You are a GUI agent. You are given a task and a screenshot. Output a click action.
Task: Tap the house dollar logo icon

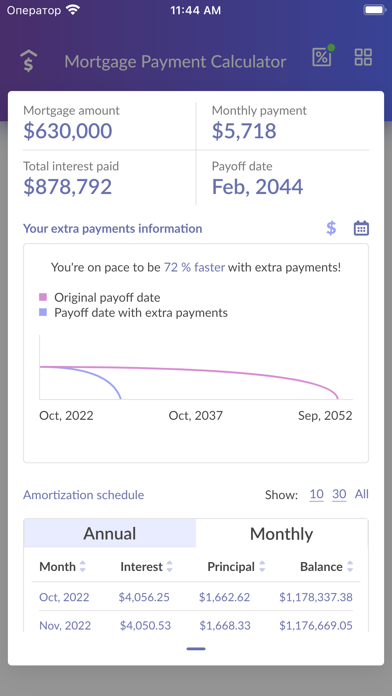[x=29, y=60]
